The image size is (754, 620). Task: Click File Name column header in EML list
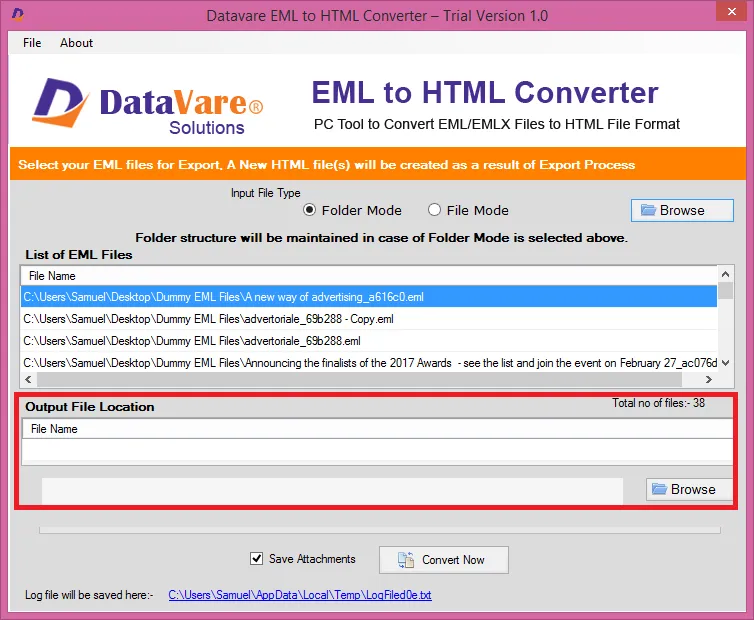click(368, 276)
